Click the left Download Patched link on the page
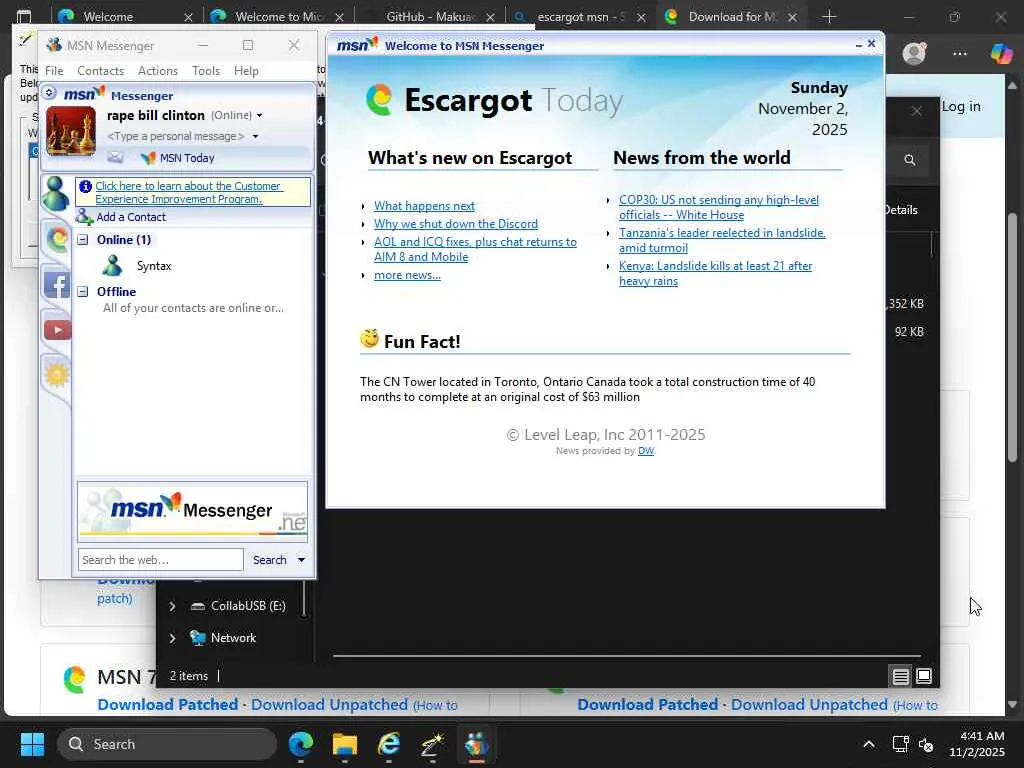Viewport: 1024px width, 768px height. [168, 705]
